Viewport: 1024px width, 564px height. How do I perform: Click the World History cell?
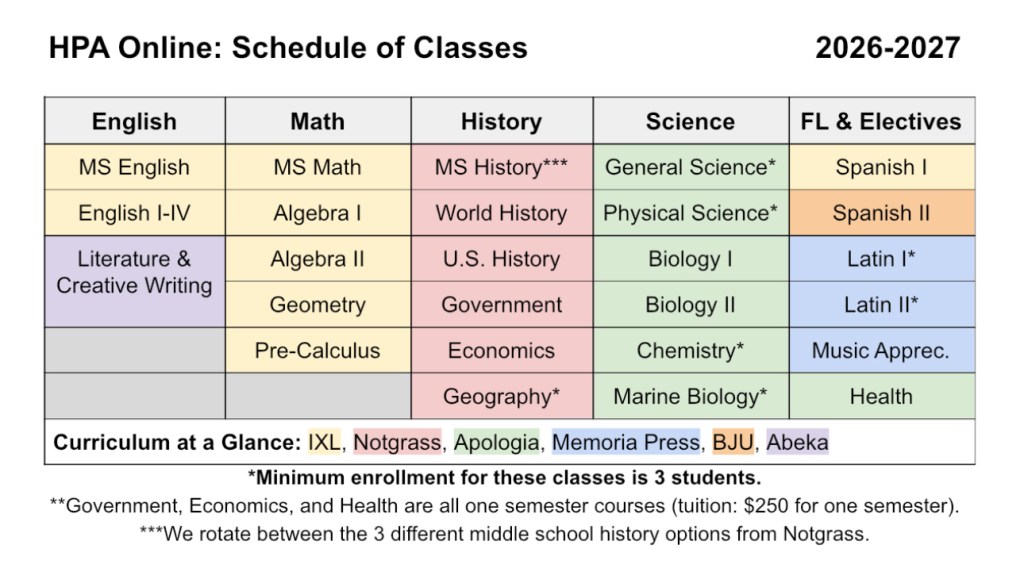pos(501,213)
